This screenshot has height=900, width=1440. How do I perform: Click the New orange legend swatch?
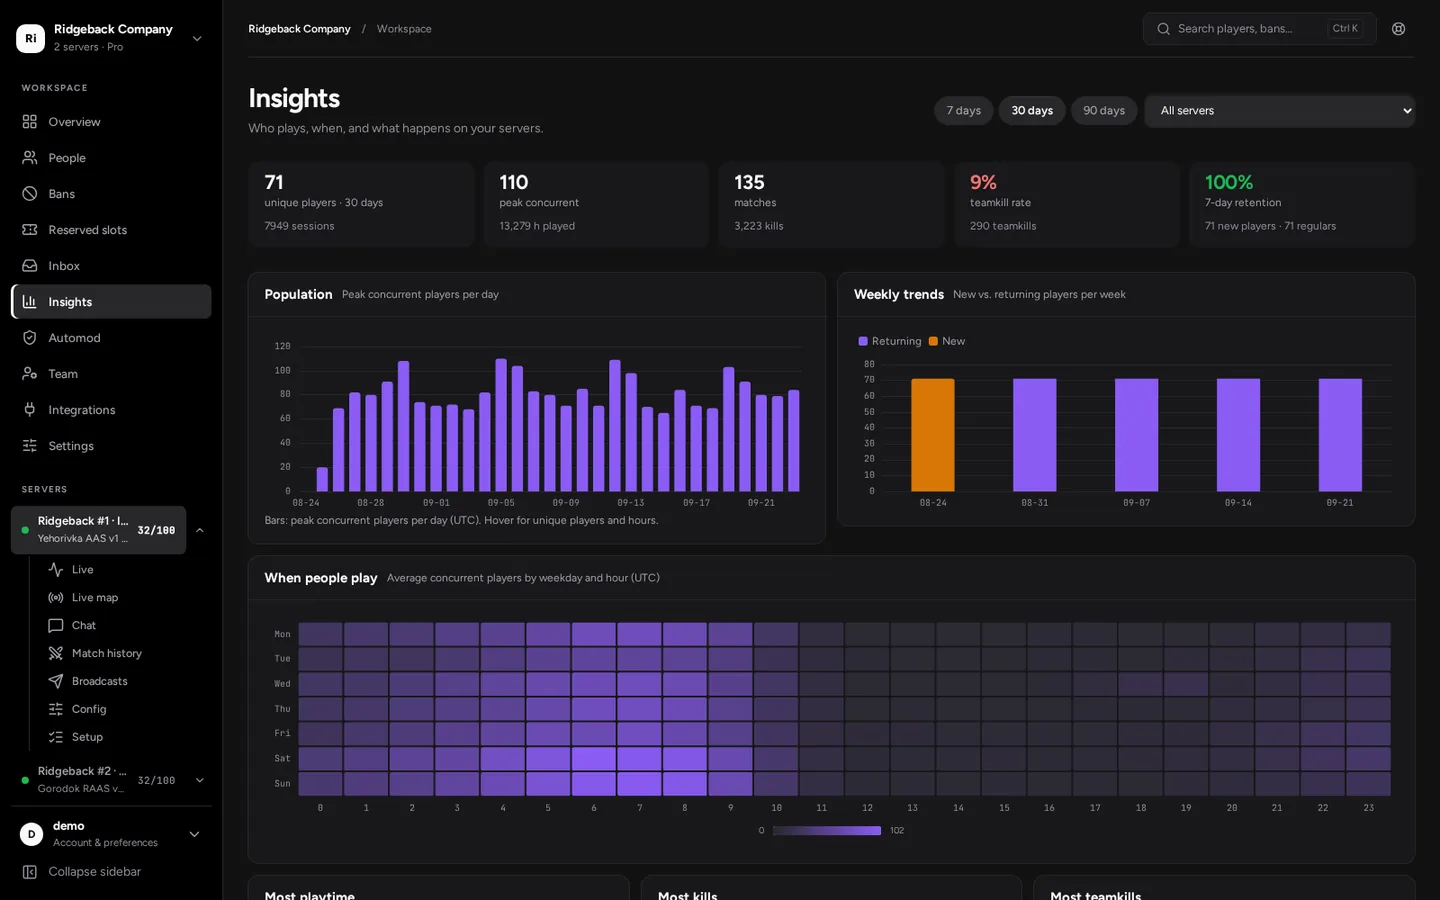933,341
